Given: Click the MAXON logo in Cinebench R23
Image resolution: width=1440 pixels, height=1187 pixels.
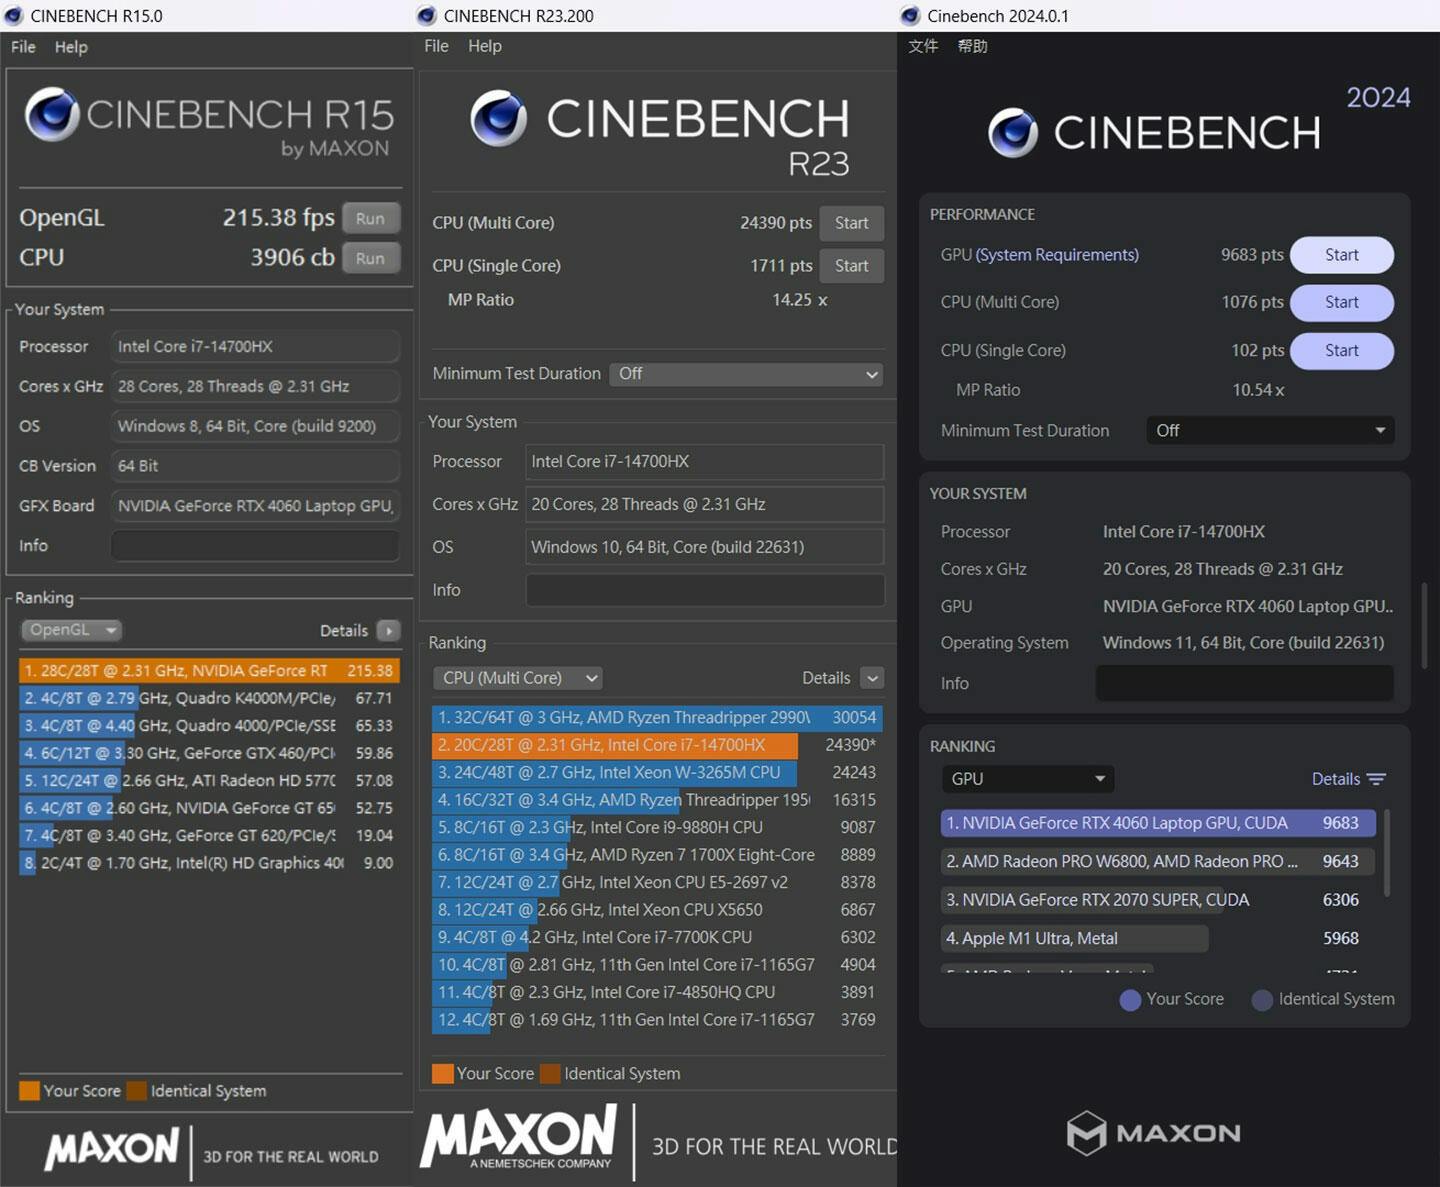Looking at the screenshot, I should 519,1137.
